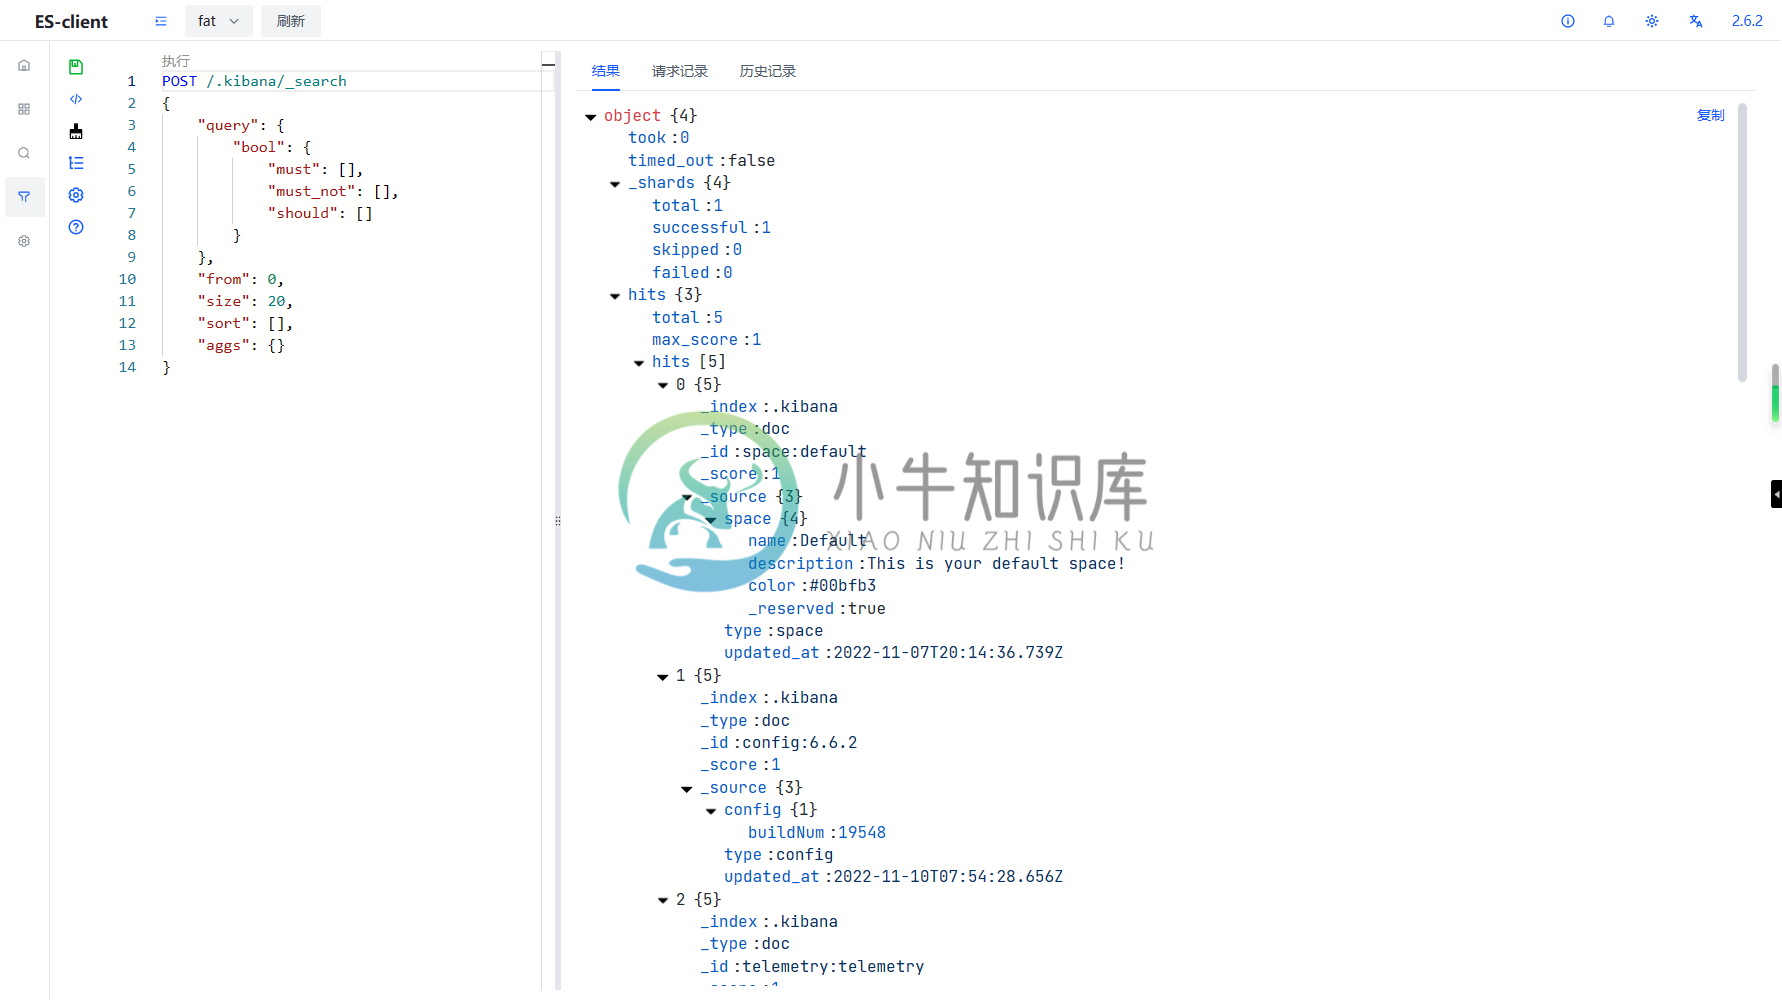1782x1001 pixels.
Task: Click the black clear brush icon
Action: [x=76, y=131]
